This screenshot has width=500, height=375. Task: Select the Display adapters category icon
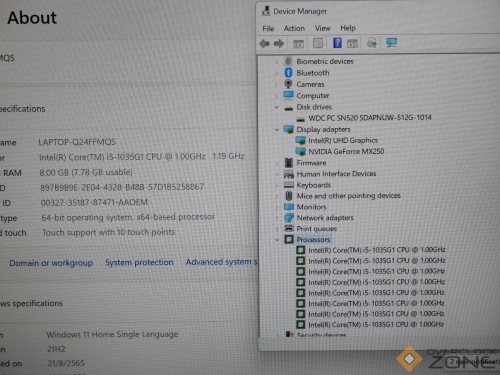click(x=289, y=129)
